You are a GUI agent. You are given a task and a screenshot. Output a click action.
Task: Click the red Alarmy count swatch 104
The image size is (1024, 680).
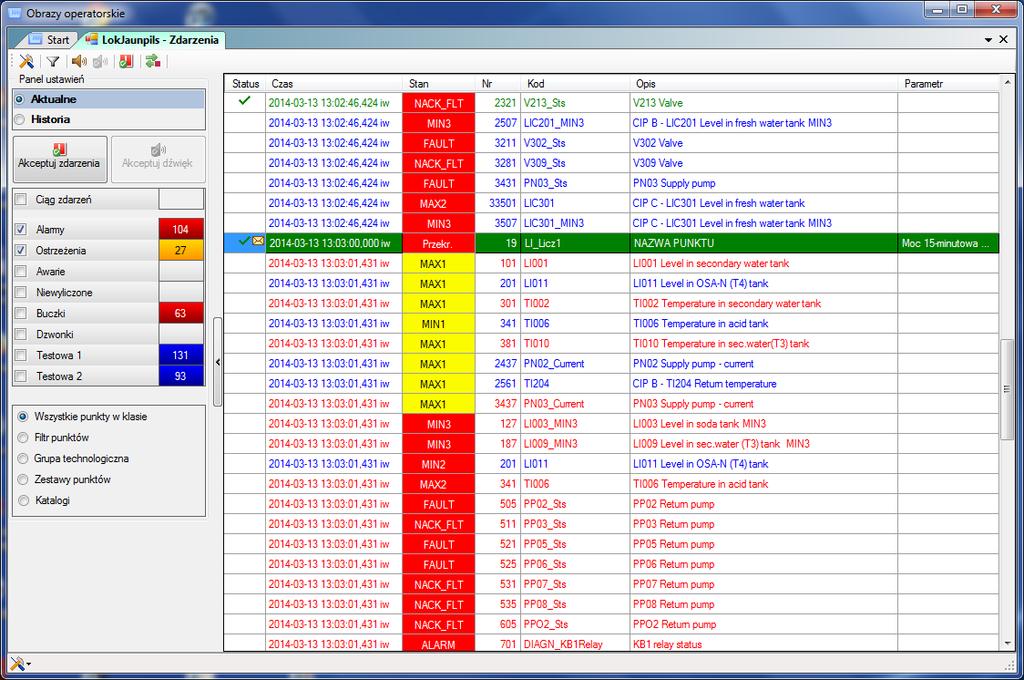click(181, 229)
